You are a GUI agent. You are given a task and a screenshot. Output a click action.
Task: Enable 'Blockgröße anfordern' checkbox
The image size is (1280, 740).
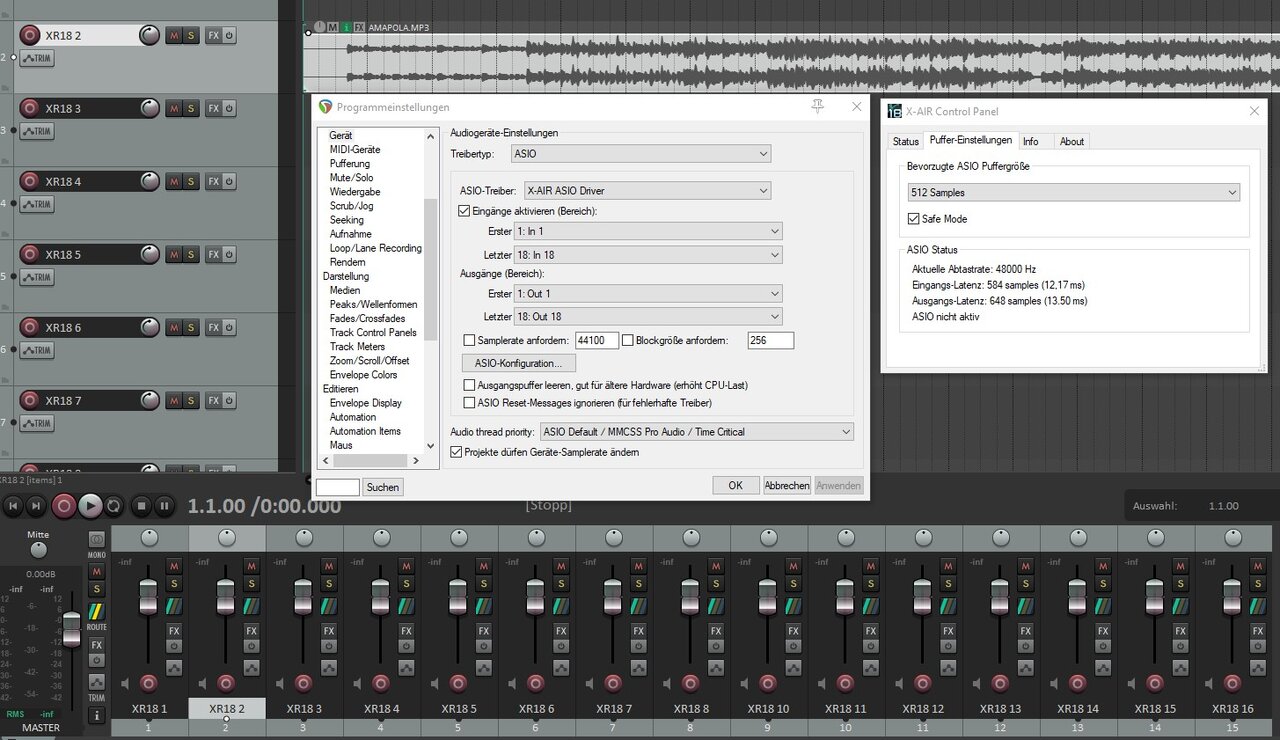point(628,341)
